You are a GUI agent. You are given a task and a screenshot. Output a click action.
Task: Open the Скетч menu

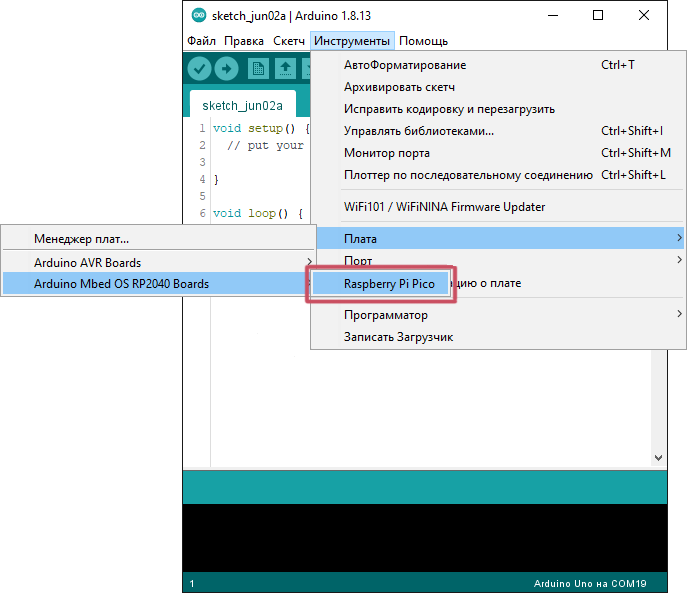click(x=289, y=41)
